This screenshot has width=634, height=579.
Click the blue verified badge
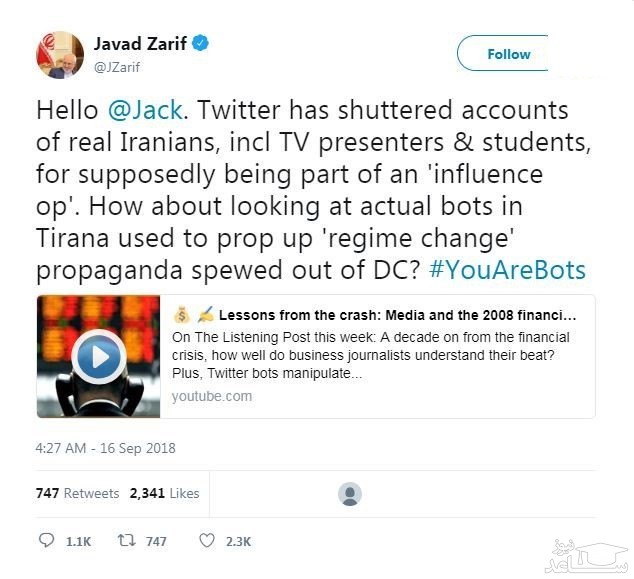tap(200, 44)
